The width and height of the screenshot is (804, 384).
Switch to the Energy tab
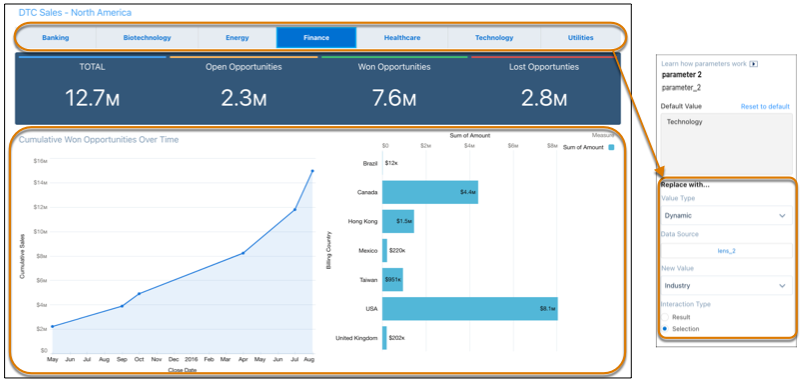pos(237,37)
